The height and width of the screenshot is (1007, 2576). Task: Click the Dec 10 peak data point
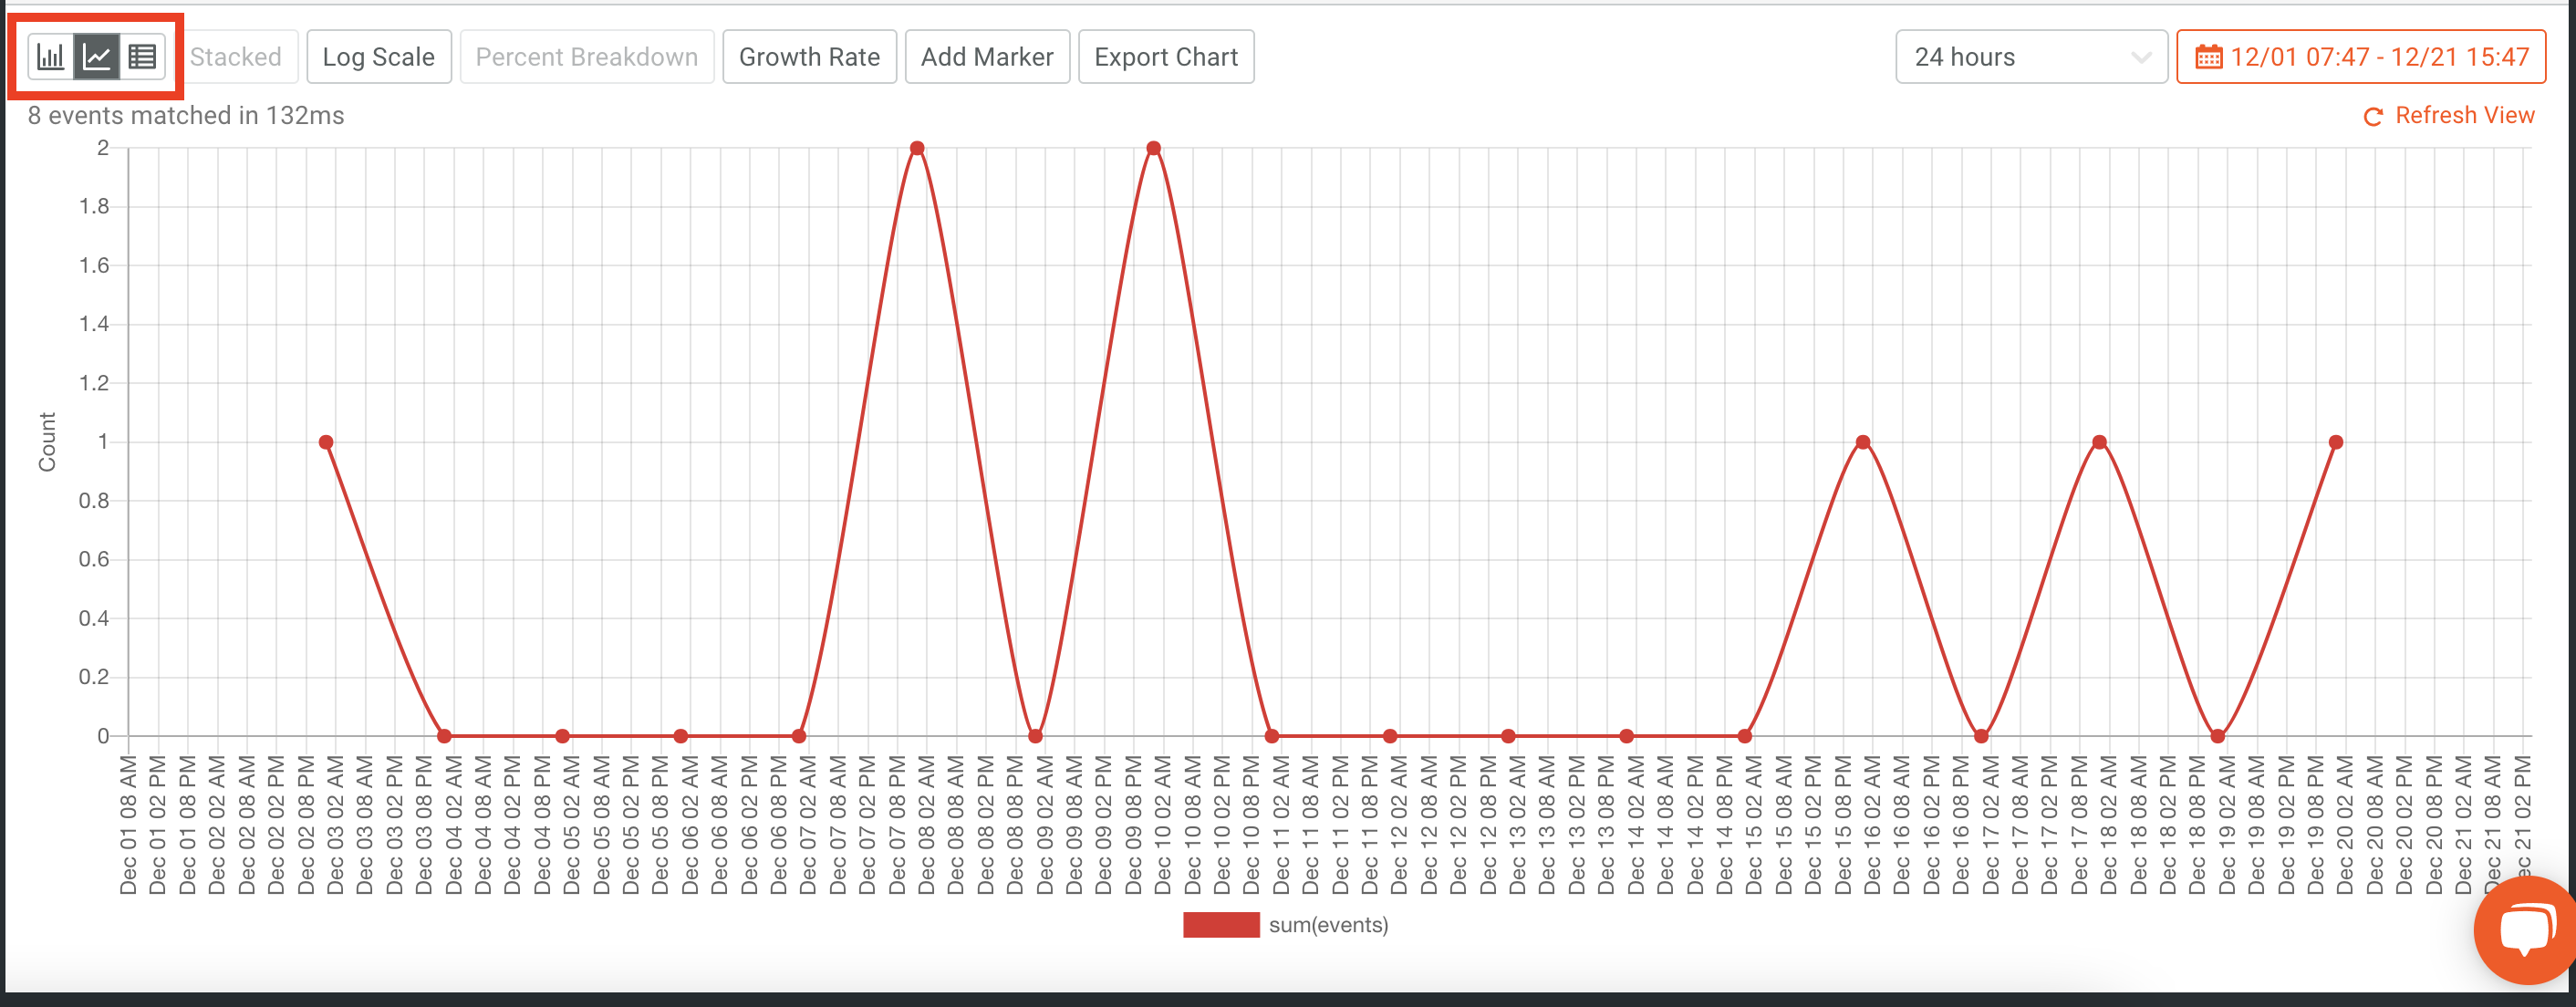[x=1153, y=148]
